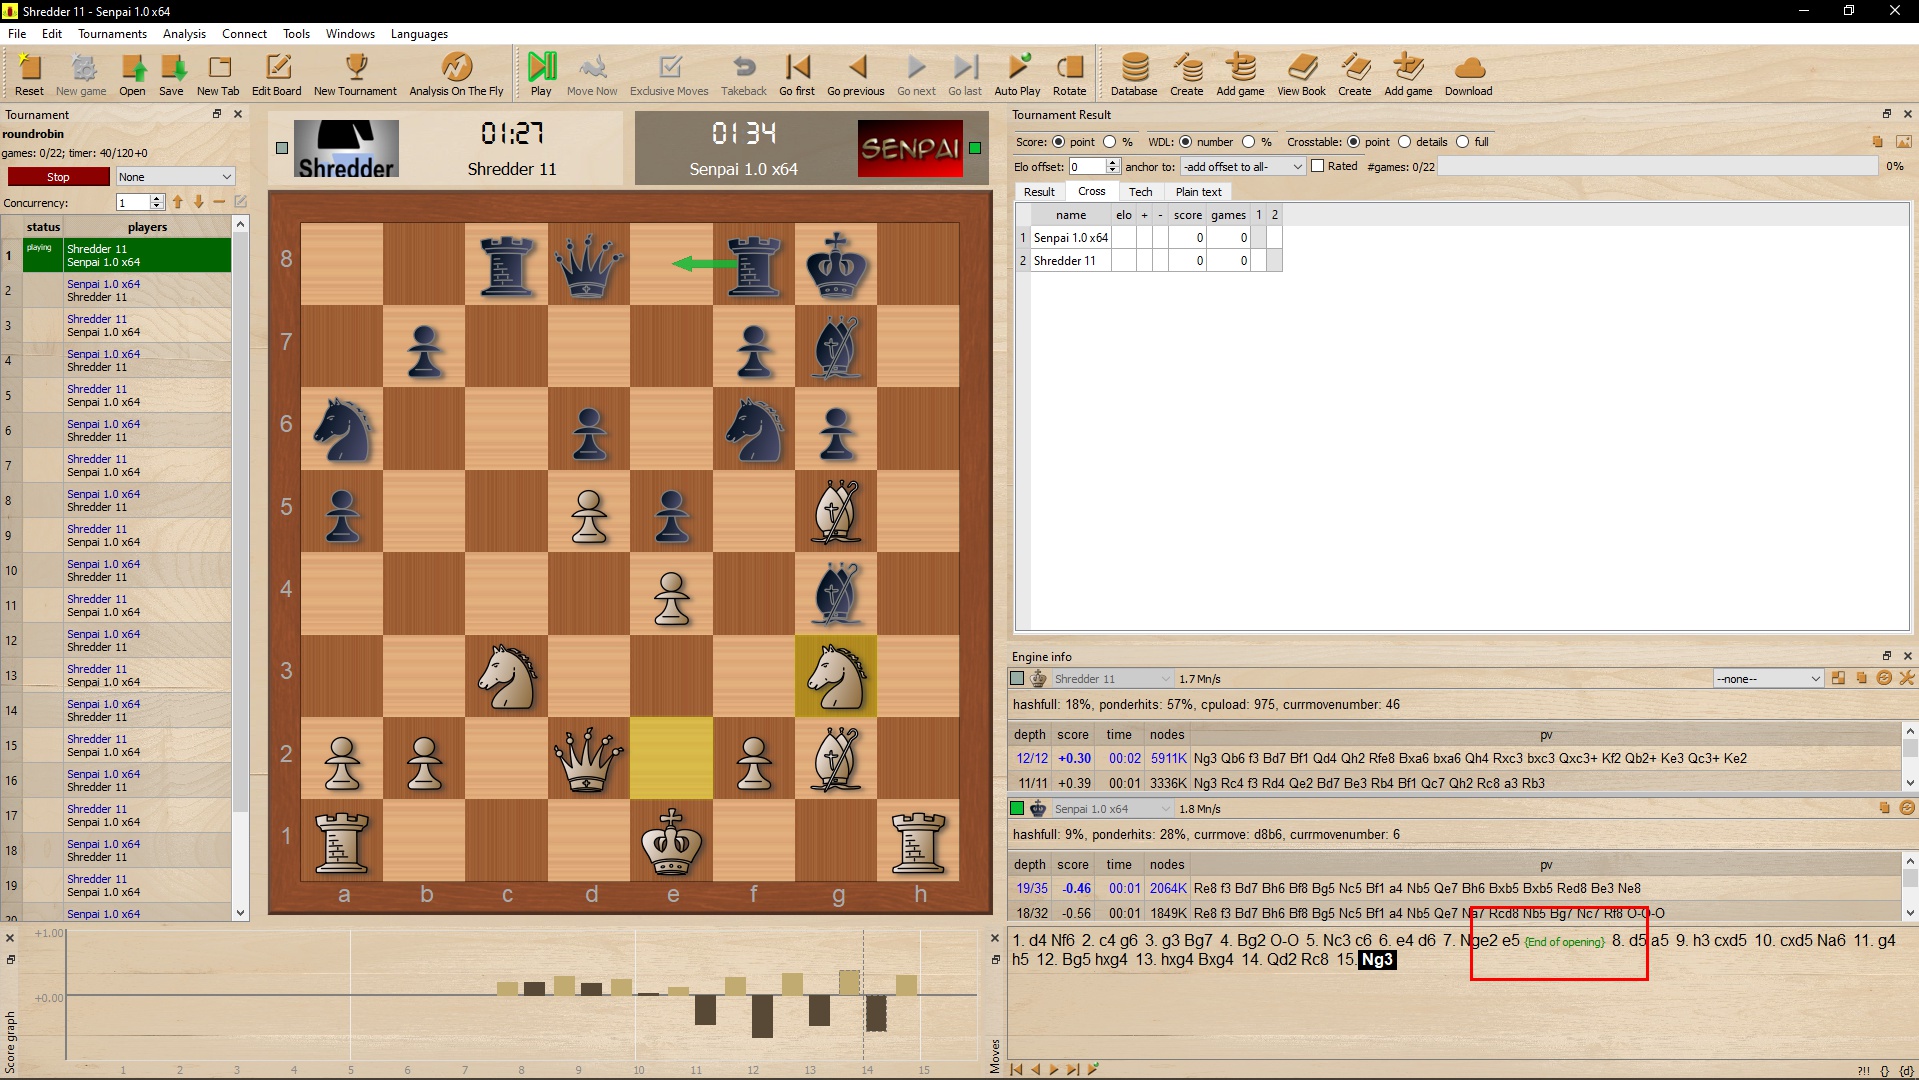Screen dimensions: 1919x1080
Task: Click the Takeback icon
Action: tap(744, 74)
